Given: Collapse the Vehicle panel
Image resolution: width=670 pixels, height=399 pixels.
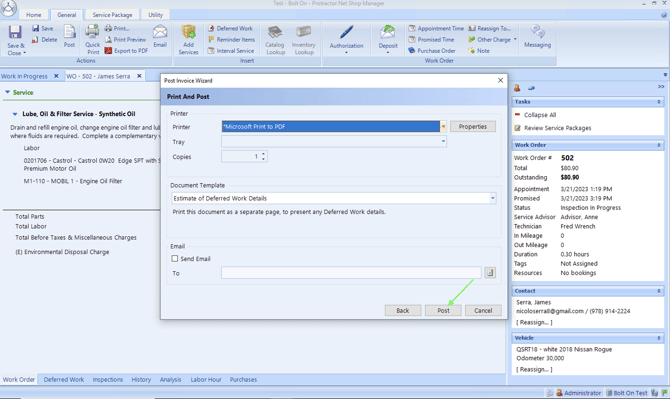Looking at the screenshot, I should click(x=658, y=338).
